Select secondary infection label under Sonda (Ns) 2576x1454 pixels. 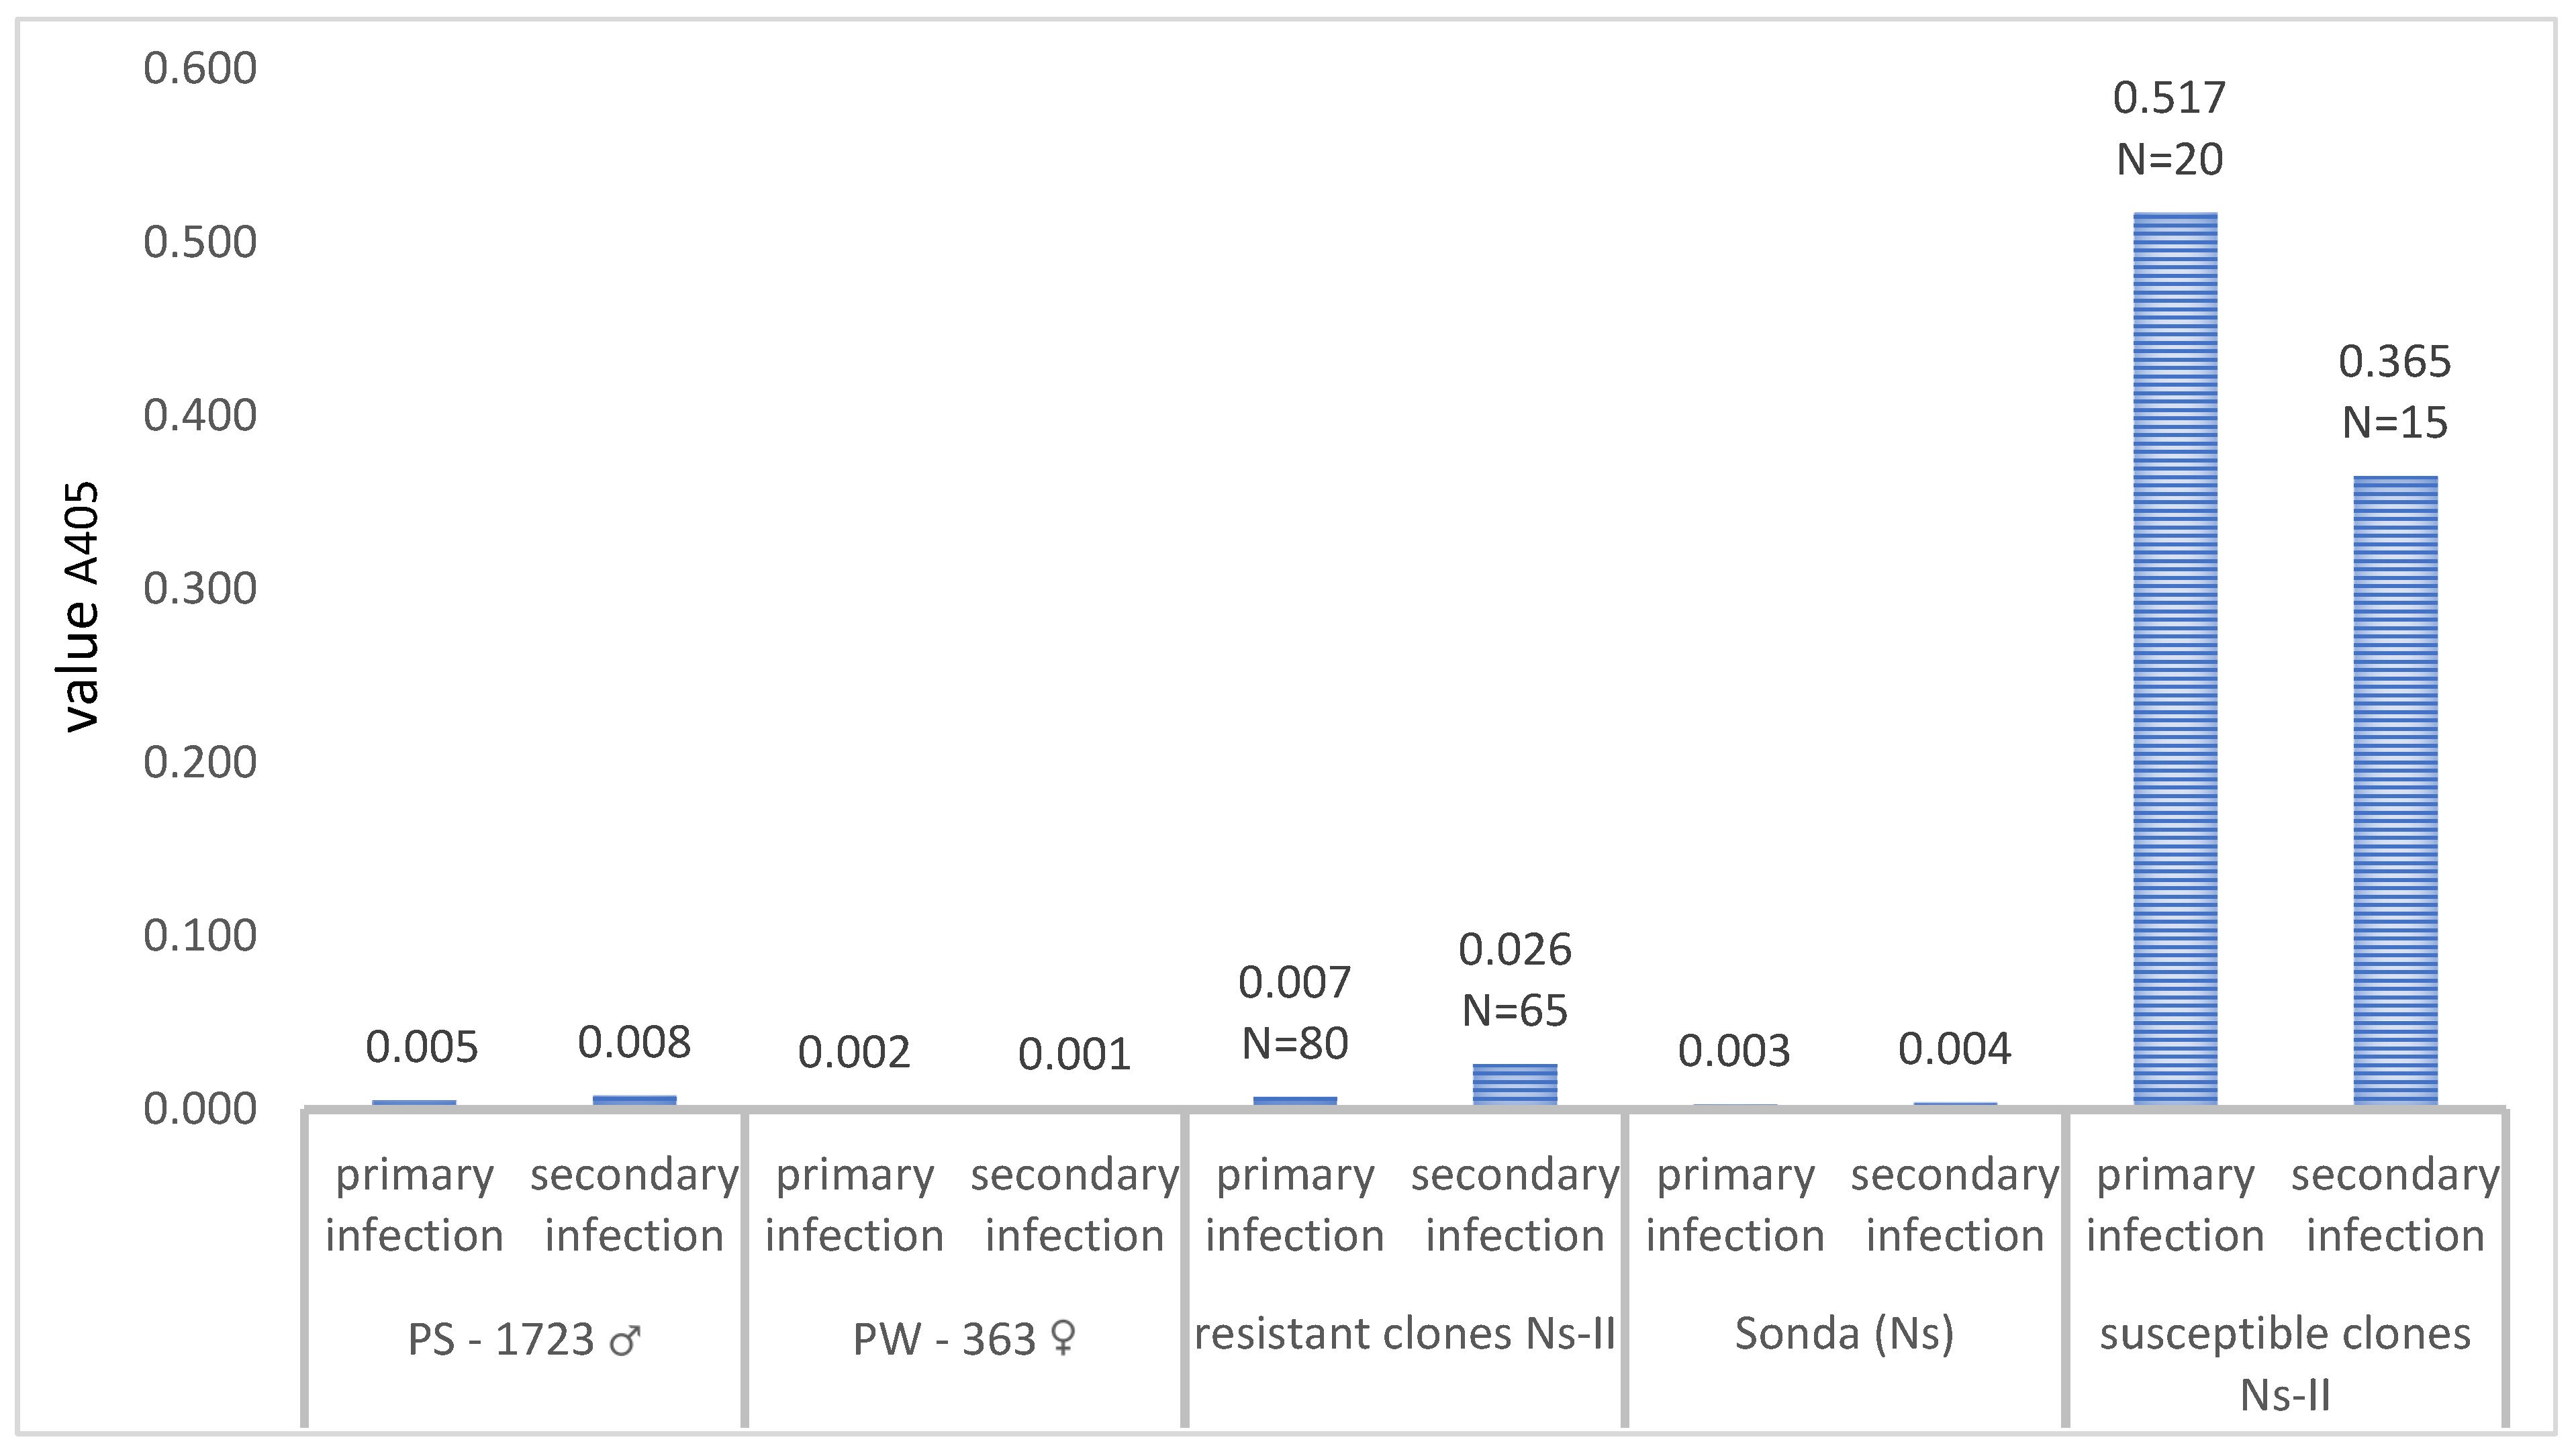(1955, 1205)
